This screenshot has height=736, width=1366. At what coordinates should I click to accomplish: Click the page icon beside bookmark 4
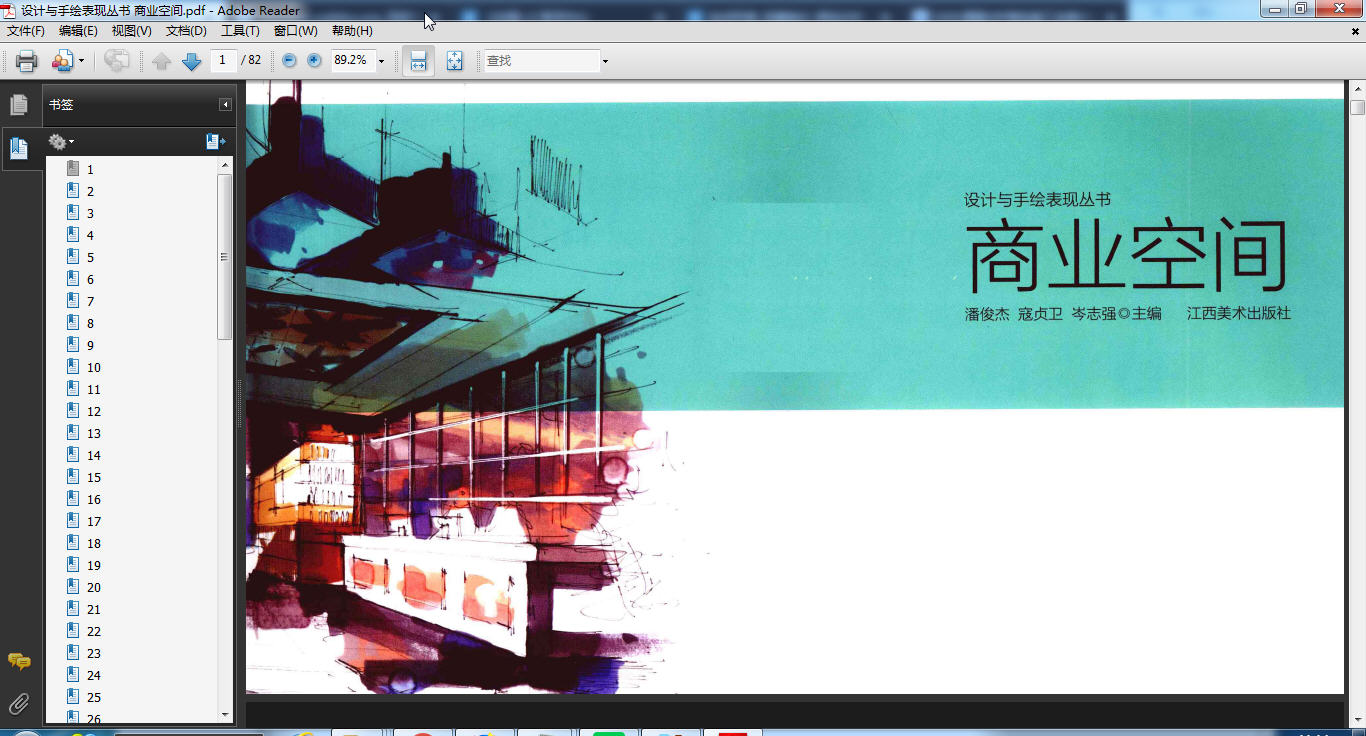point(72,235)
